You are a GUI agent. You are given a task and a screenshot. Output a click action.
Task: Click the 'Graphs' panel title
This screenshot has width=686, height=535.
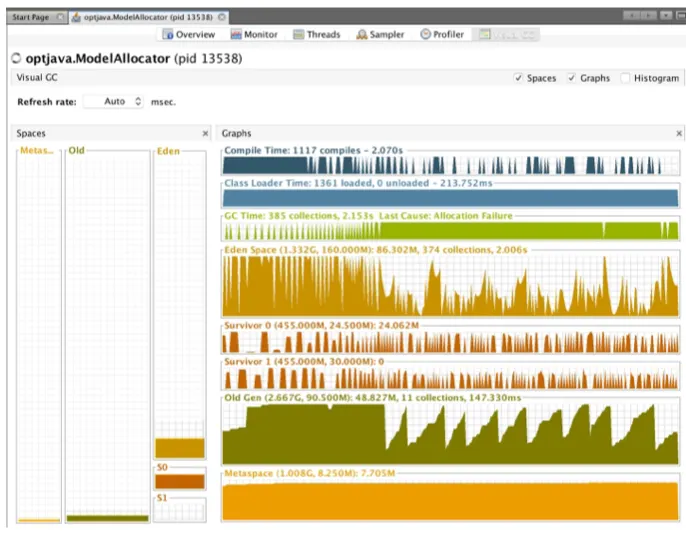[236, 133]
